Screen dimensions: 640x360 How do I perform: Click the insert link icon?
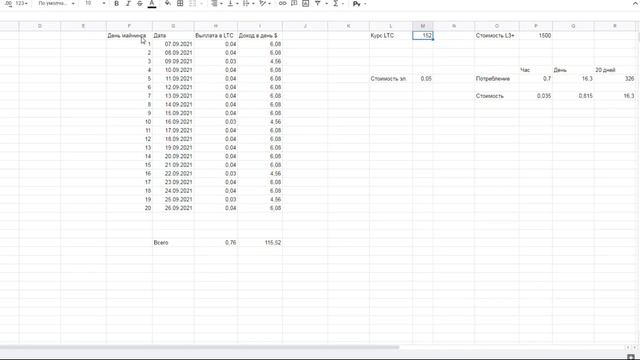point(282,4)
